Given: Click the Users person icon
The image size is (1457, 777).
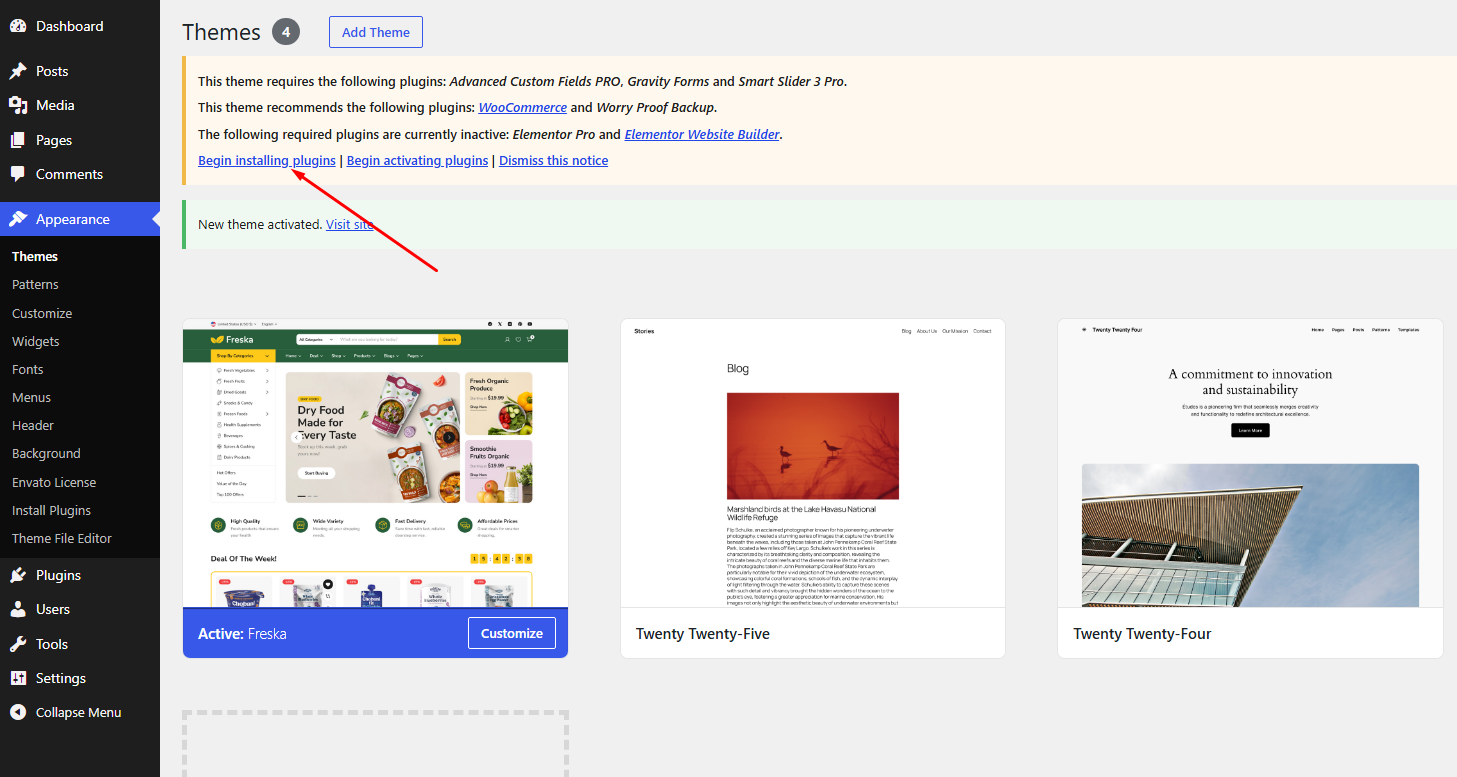Looking at the screenshot, I should (x=18, y=609).
